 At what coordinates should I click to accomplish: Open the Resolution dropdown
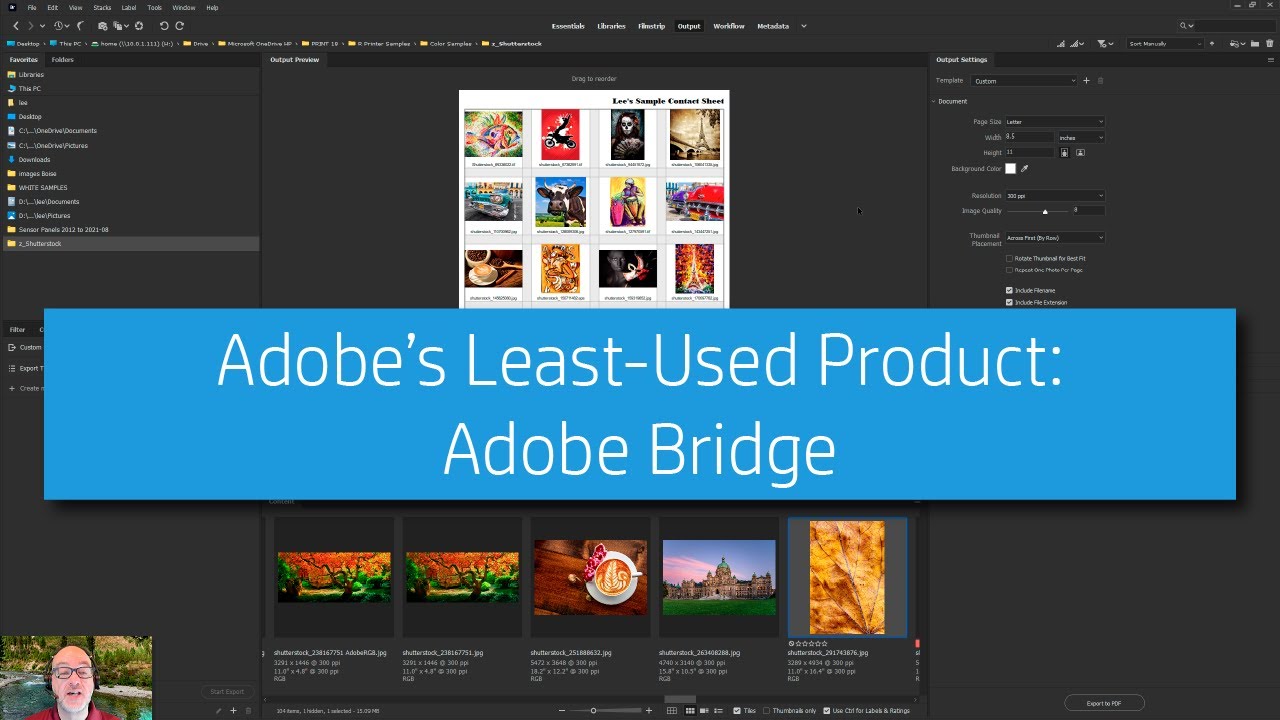click(1055, 196)
